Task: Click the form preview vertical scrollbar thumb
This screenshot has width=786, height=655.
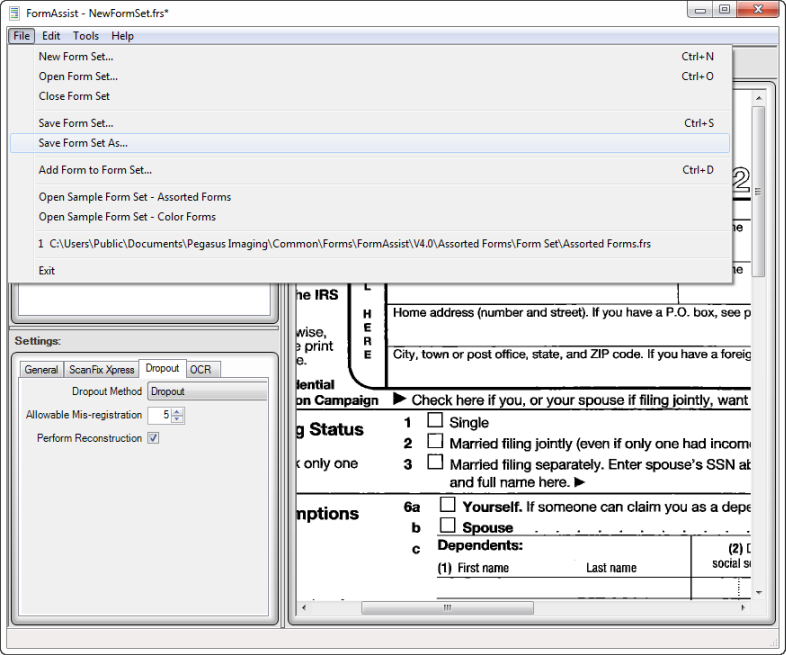Action: point(758,191)
